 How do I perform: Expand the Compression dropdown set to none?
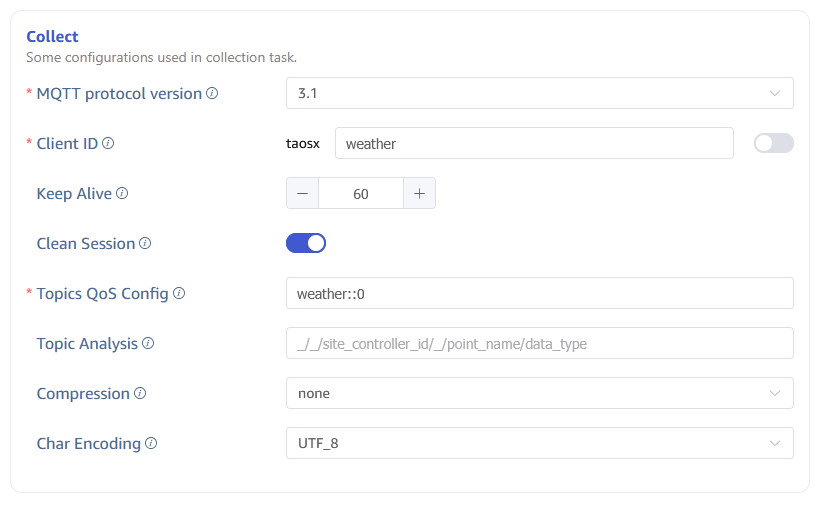pos(539,393)
